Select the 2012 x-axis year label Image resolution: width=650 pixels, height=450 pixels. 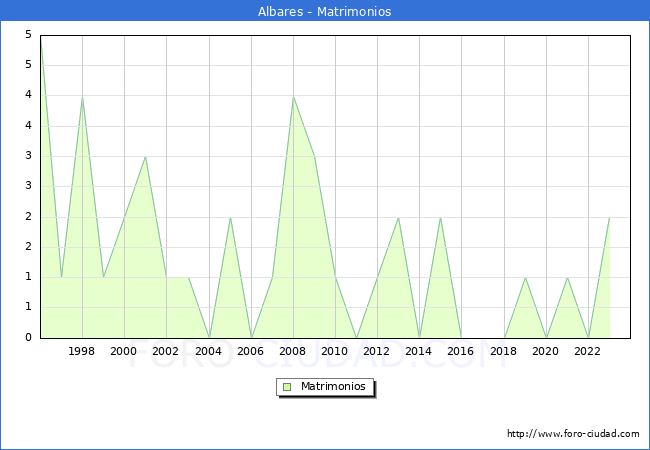[x=376, y=351]
